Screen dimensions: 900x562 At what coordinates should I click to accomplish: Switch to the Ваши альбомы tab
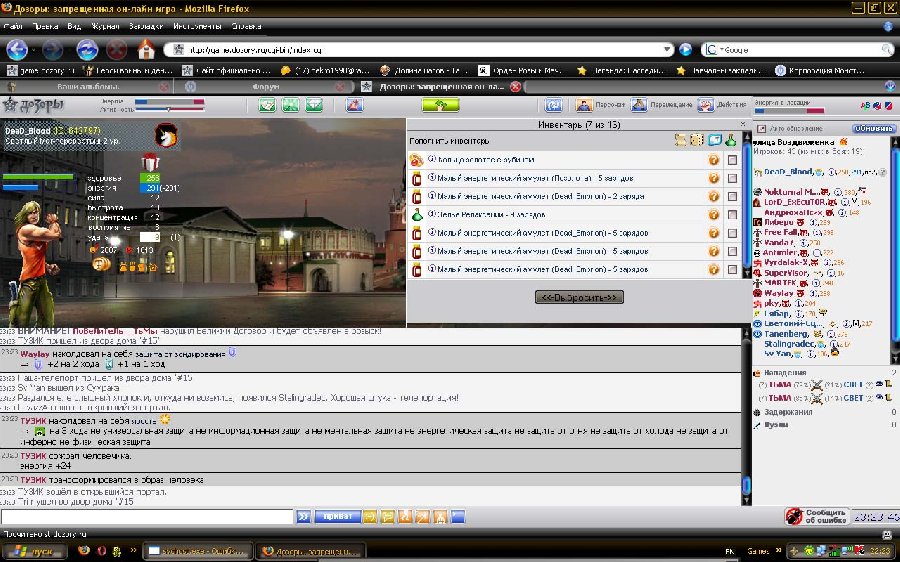click(88, 87)
